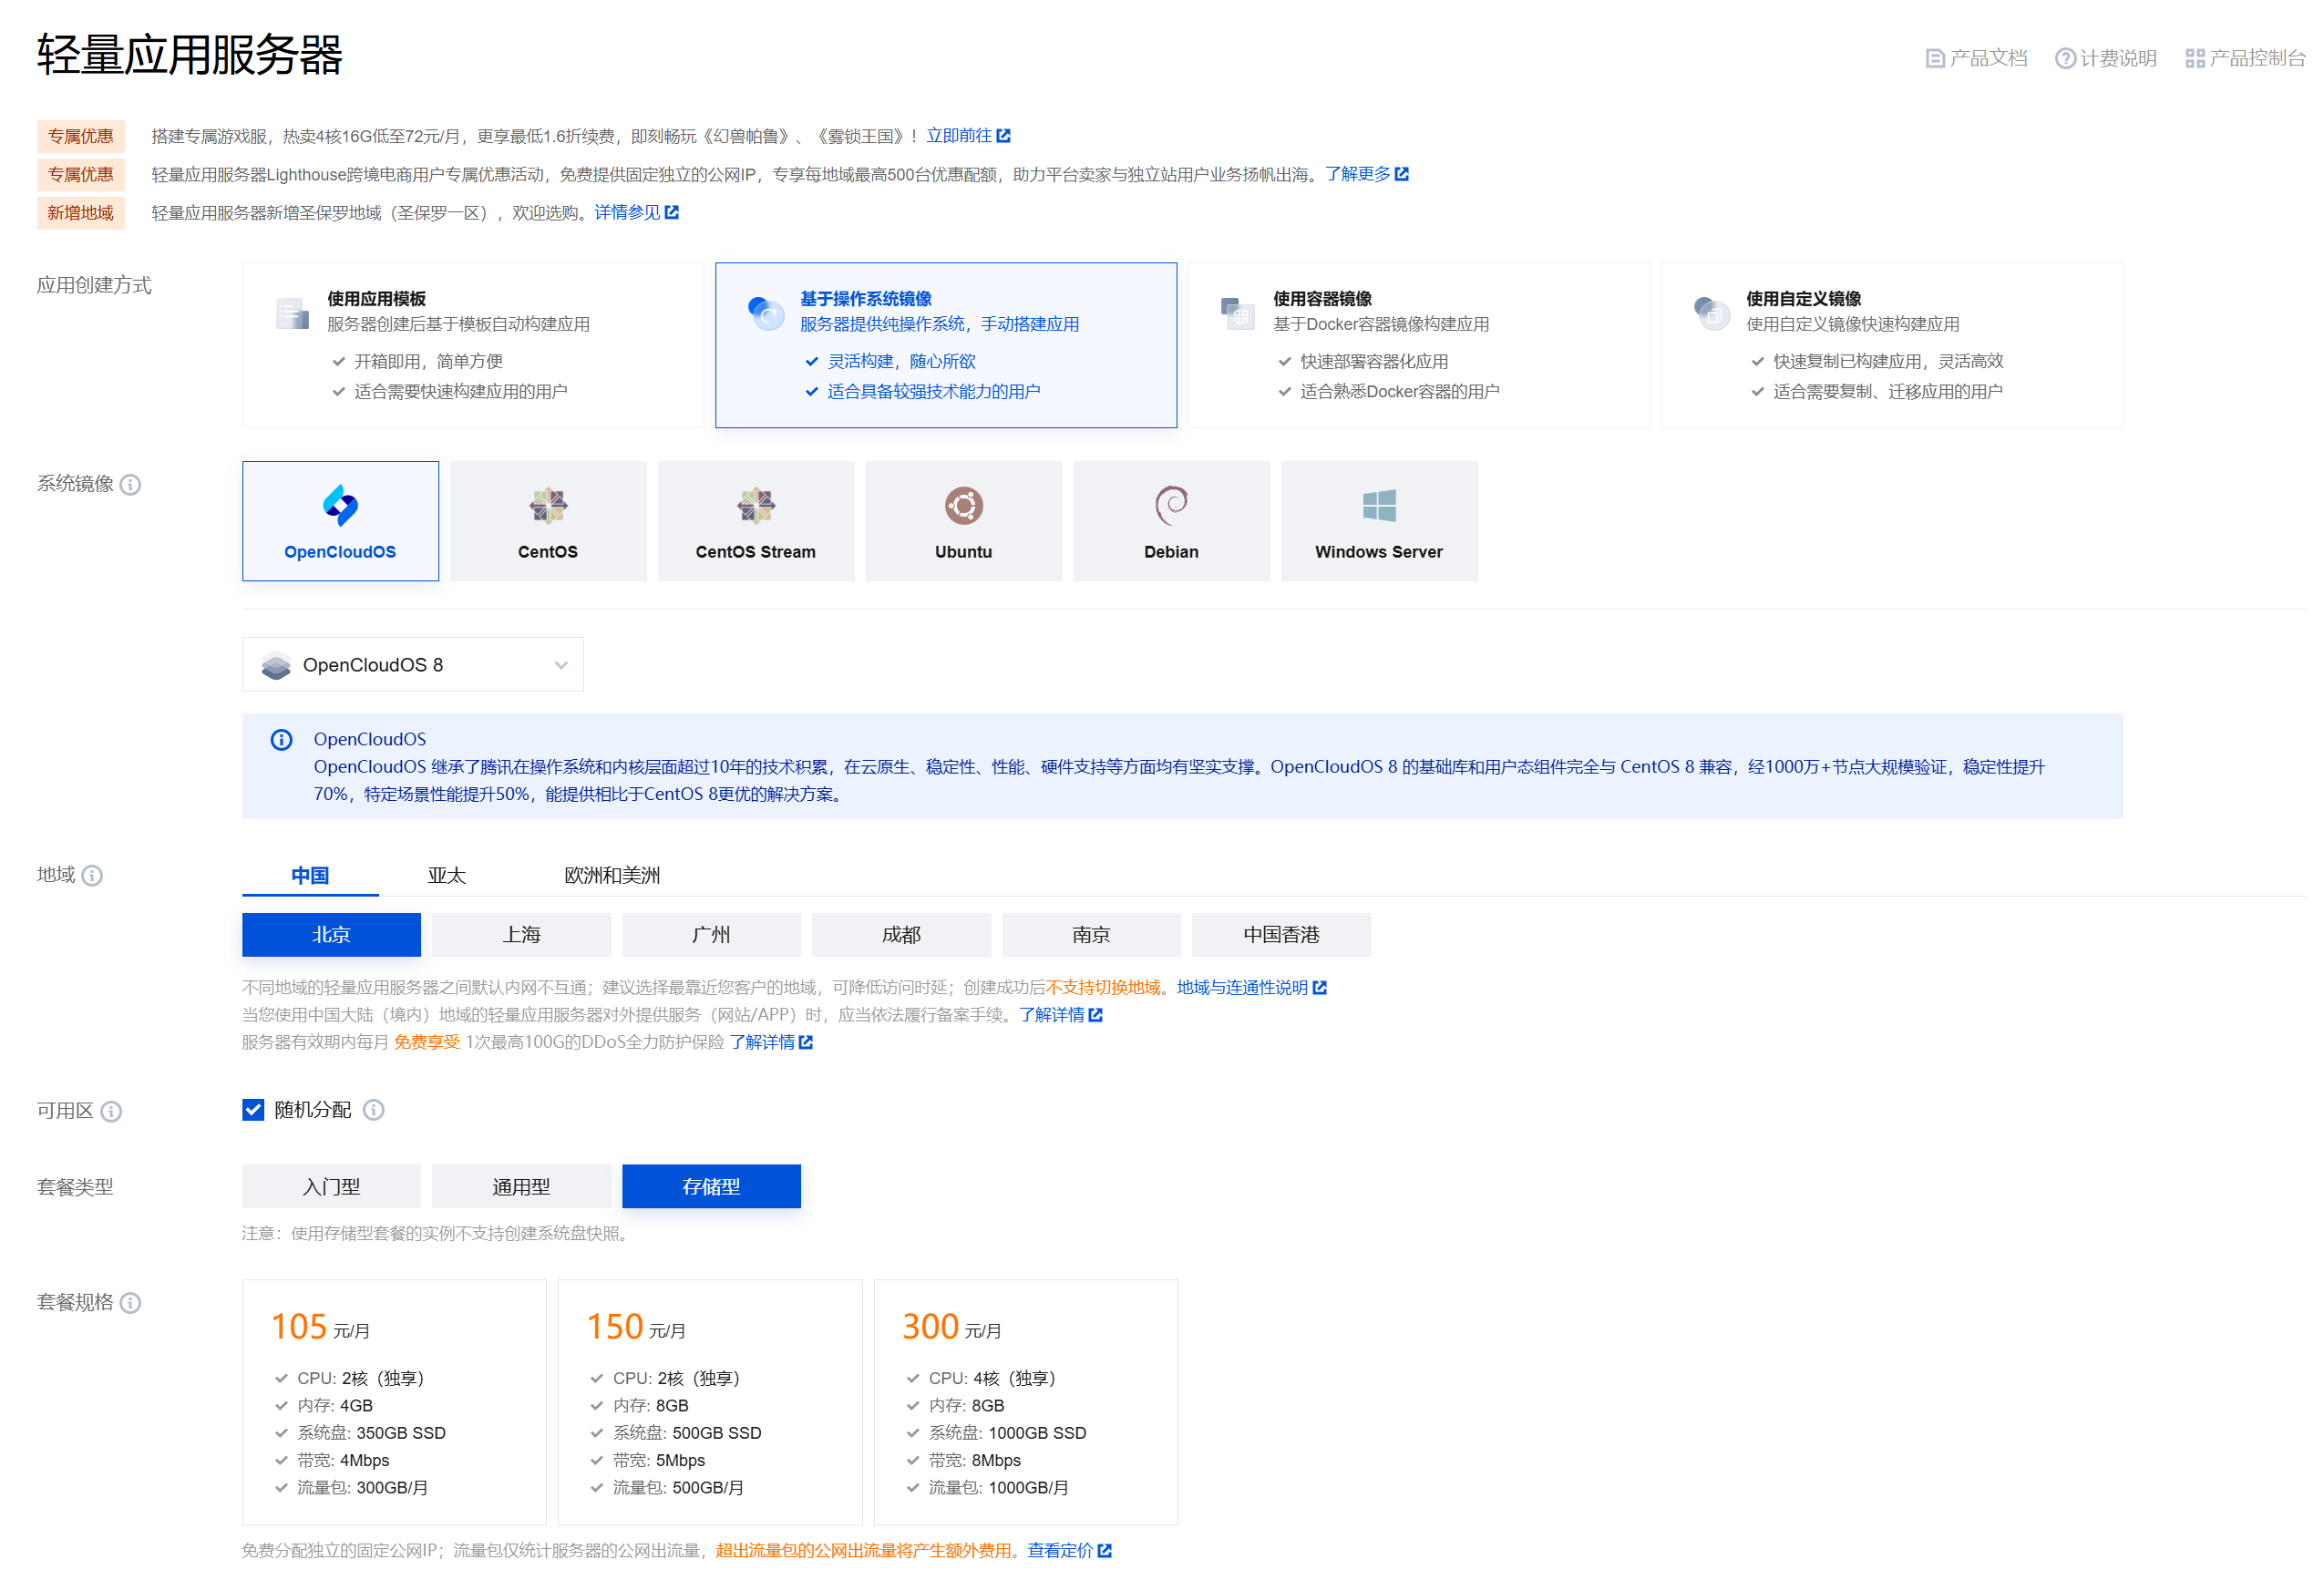Switch to the 欧洲和美洲 region tab
This screenshot has width=2324, height=1580.
612,877
